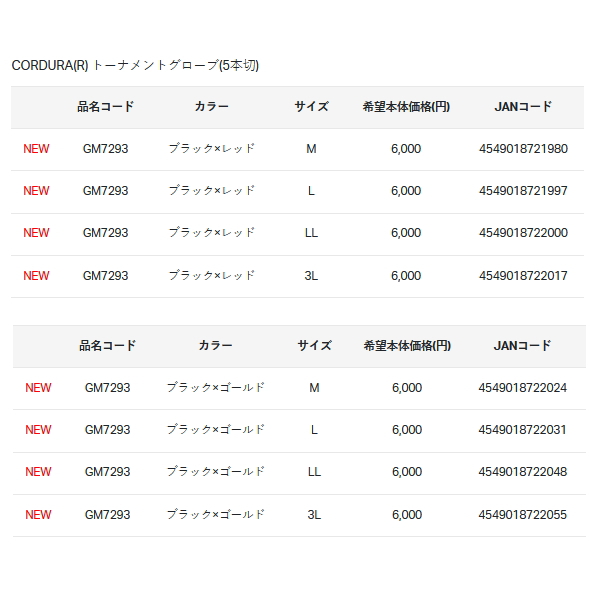Click JAN code 4549018722048
Screen dimensions: 600x600
(x=522, y=472)
